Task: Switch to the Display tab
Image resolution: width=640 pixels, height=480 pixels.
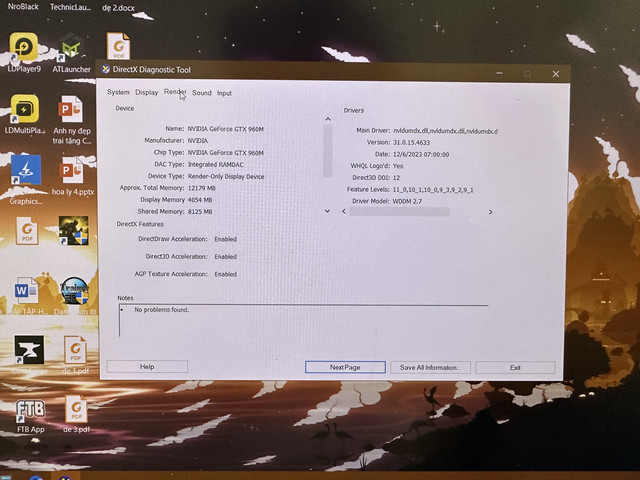Action: (147, 93)
